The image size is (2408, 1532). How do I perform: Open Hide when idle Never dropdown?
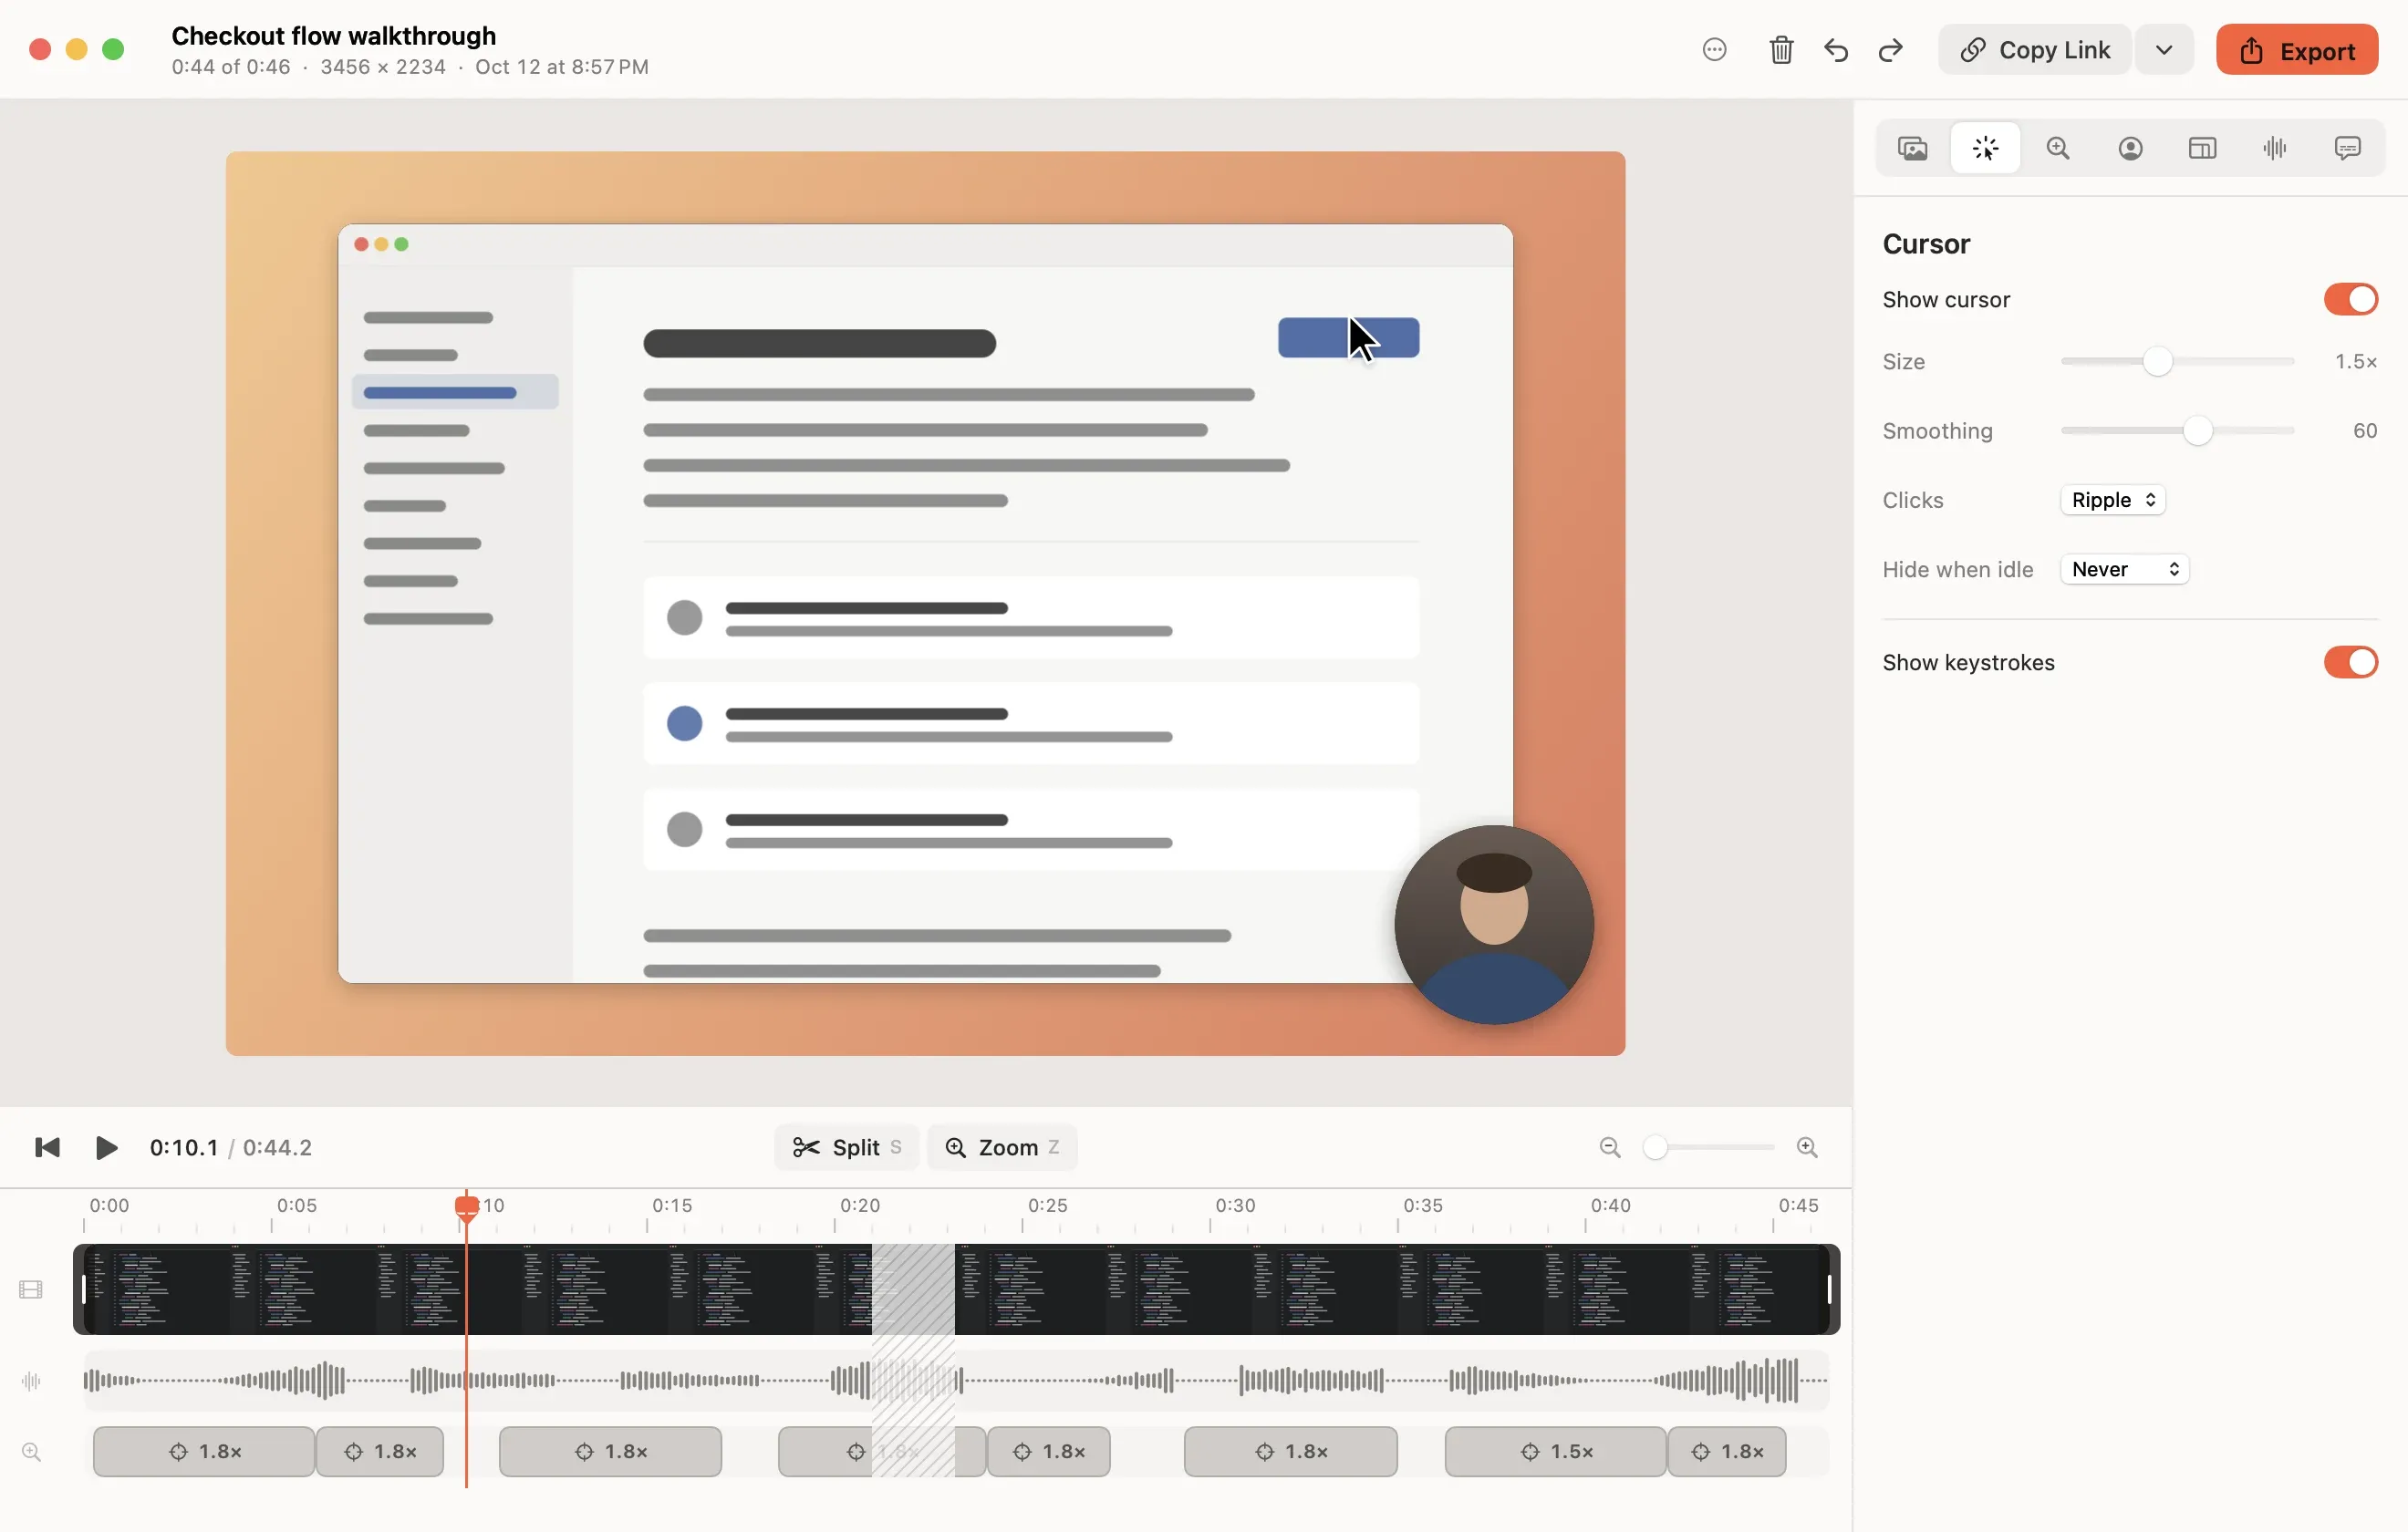2125,569
